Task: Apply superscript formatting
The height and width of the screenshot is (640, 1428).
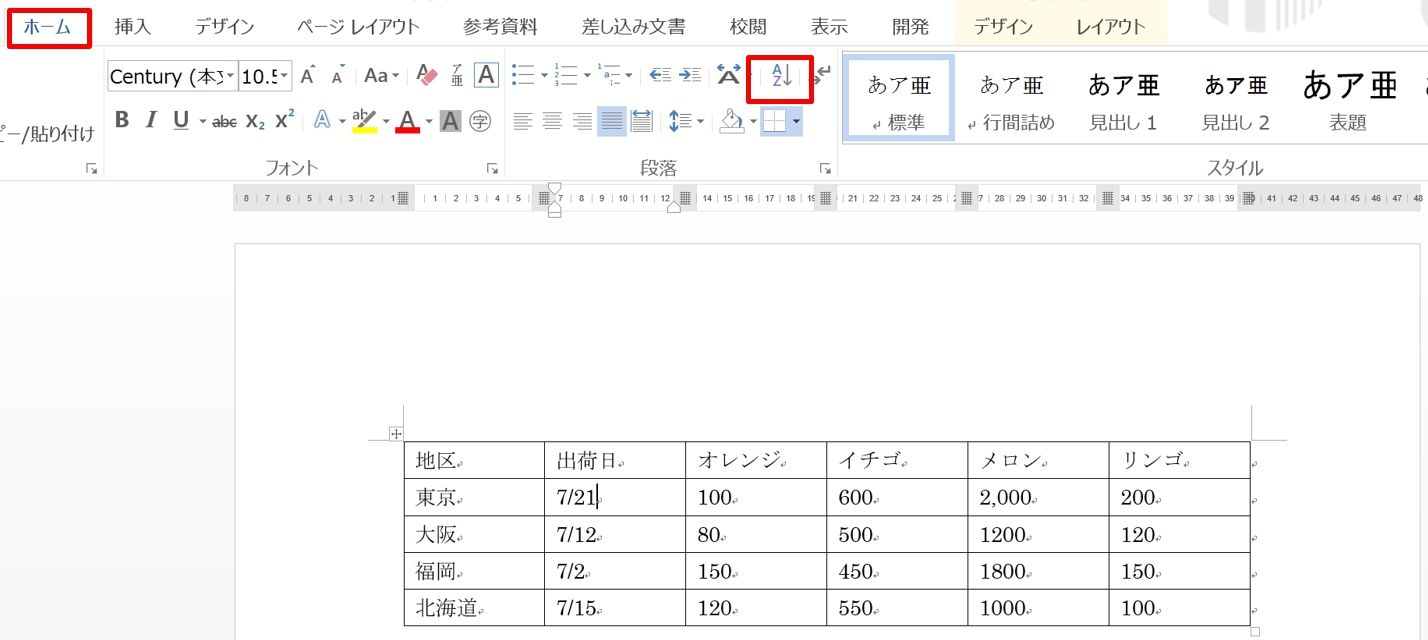Action: 285,121
